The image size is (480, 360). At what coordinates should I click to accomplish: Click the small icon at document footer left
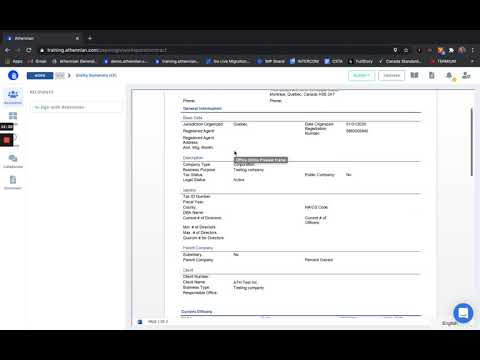tap(140, 322)
